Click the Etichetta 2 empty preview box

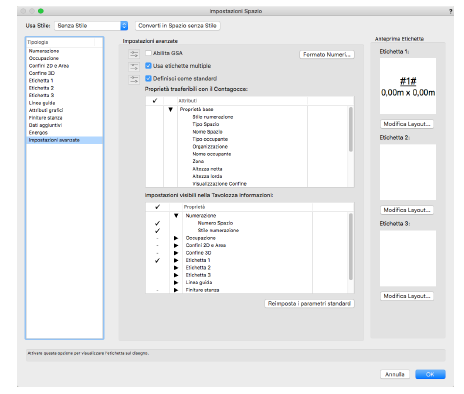pyautogui.click(x=408, y=172)
